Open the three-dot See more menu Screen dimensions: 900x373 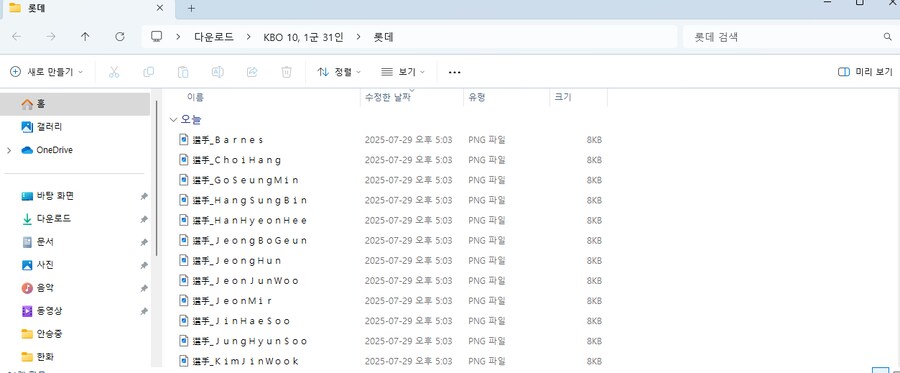click(455, 72)
